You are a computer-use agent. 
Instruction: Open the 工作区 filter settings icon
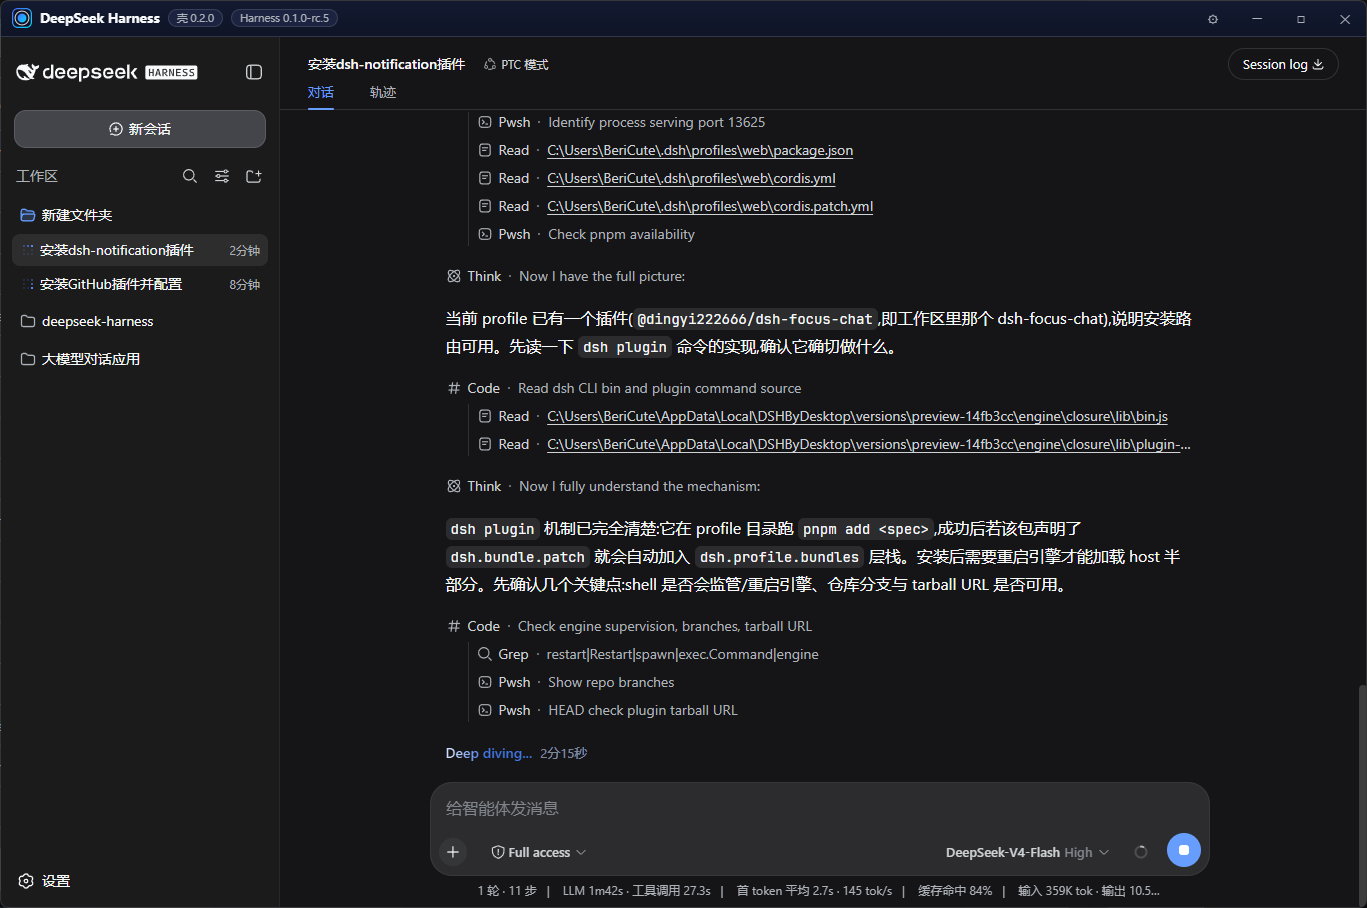click(222, 176)
